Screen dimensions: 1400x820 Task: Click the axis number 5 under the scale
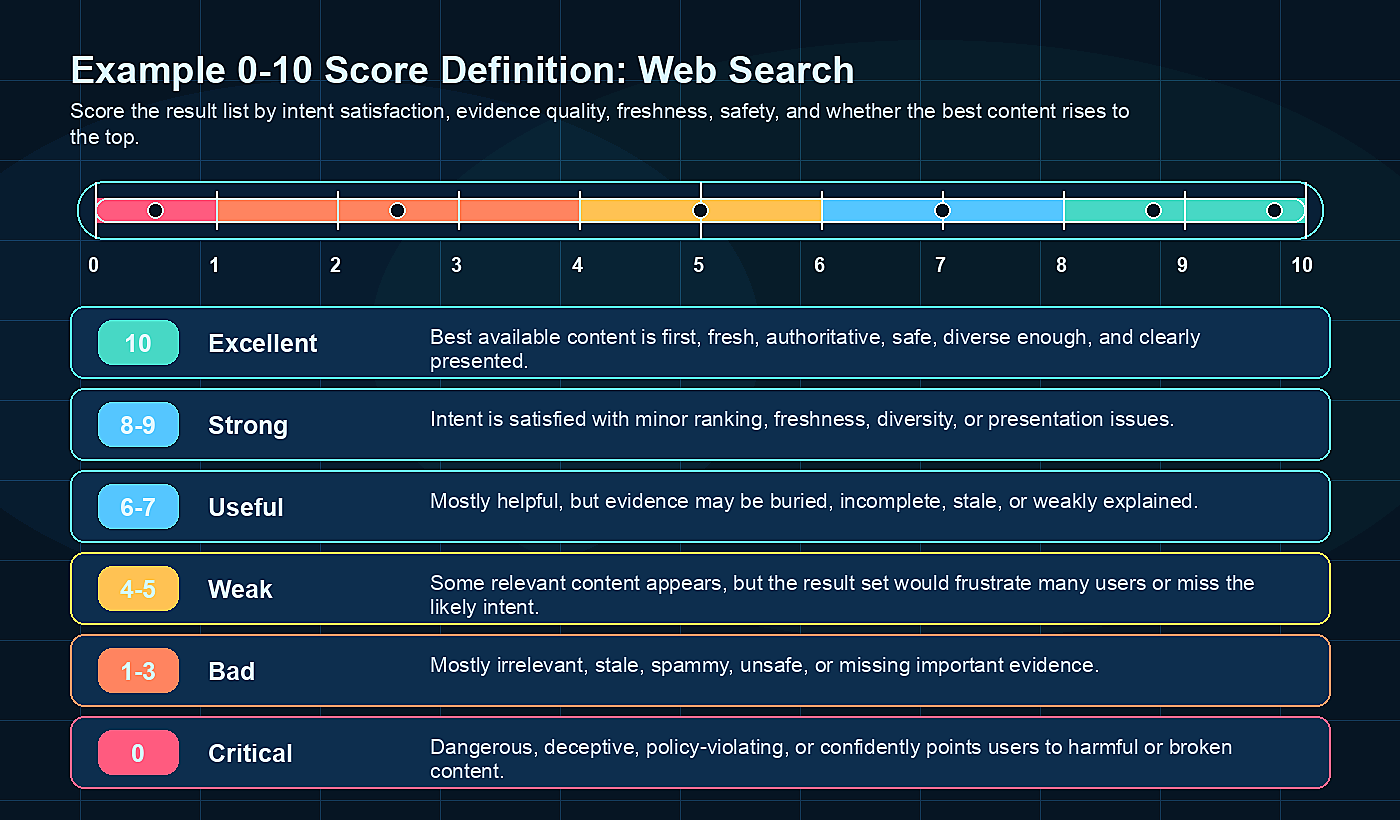pos(699,266)
